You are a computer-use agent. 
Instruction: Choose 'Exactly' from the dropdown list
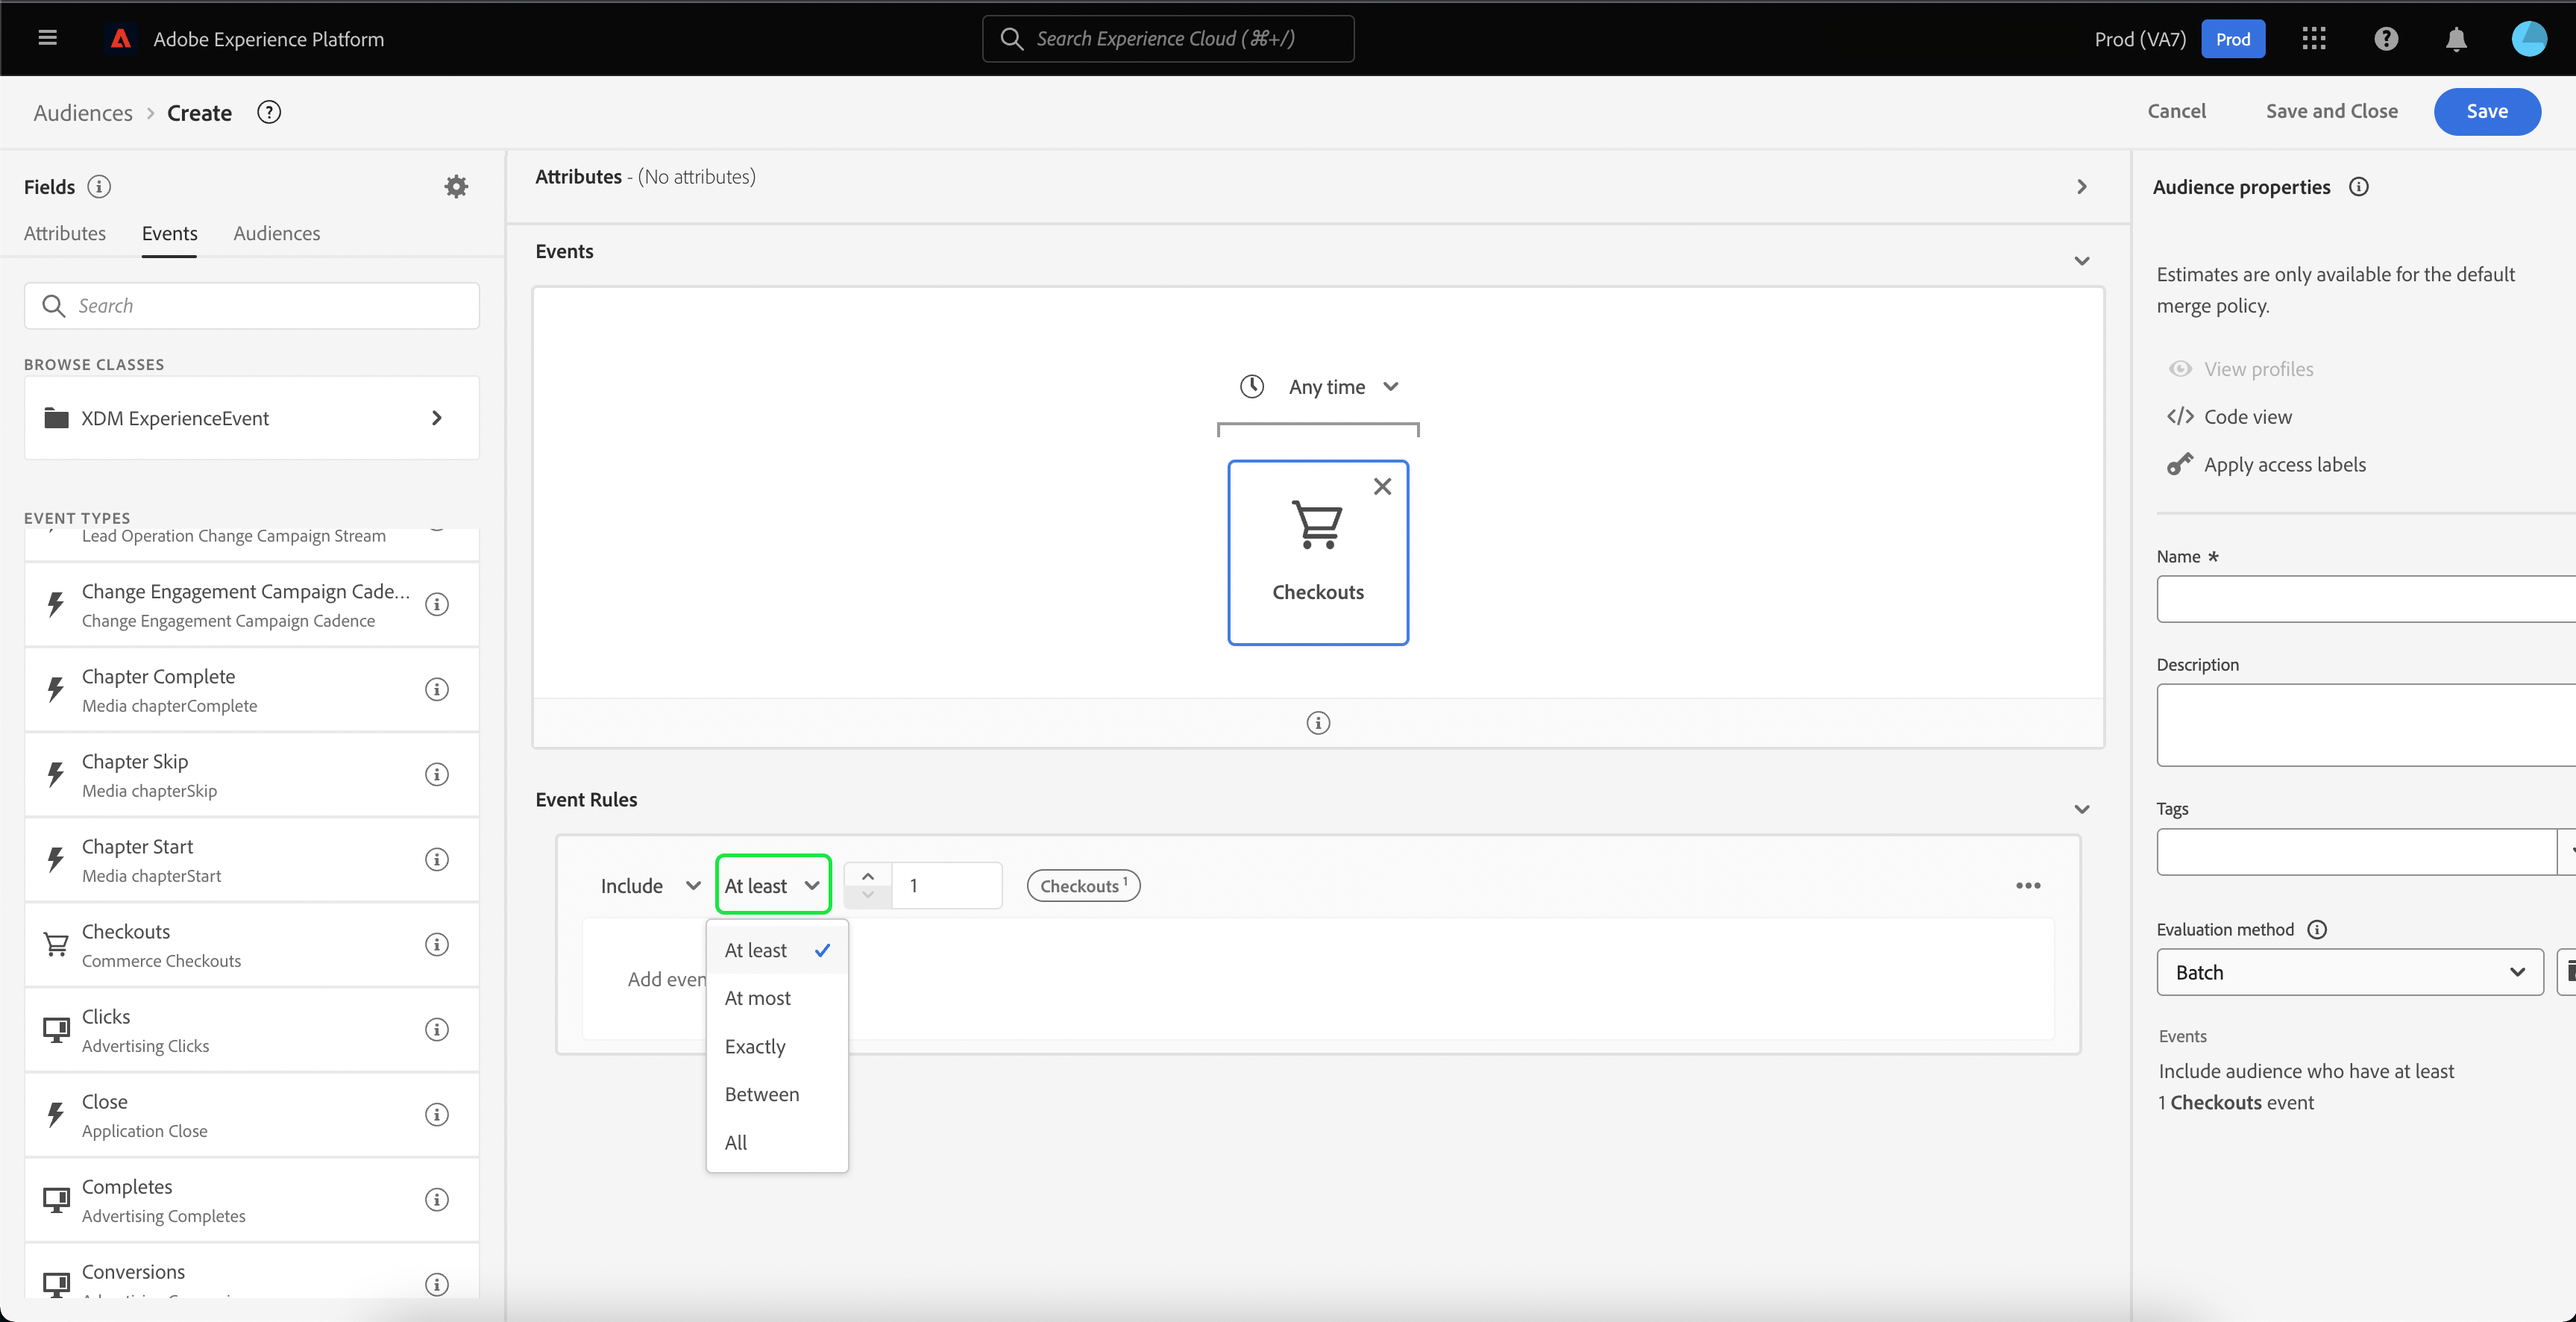tap(755, 1046)
